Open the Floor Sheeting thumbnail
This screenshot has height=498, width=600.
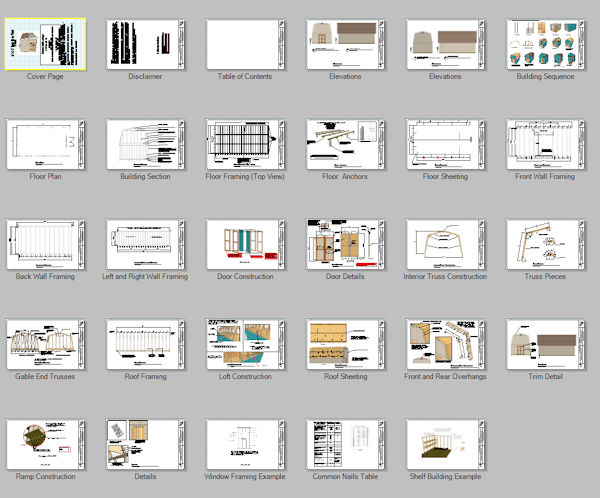click(x=445, y=144)
